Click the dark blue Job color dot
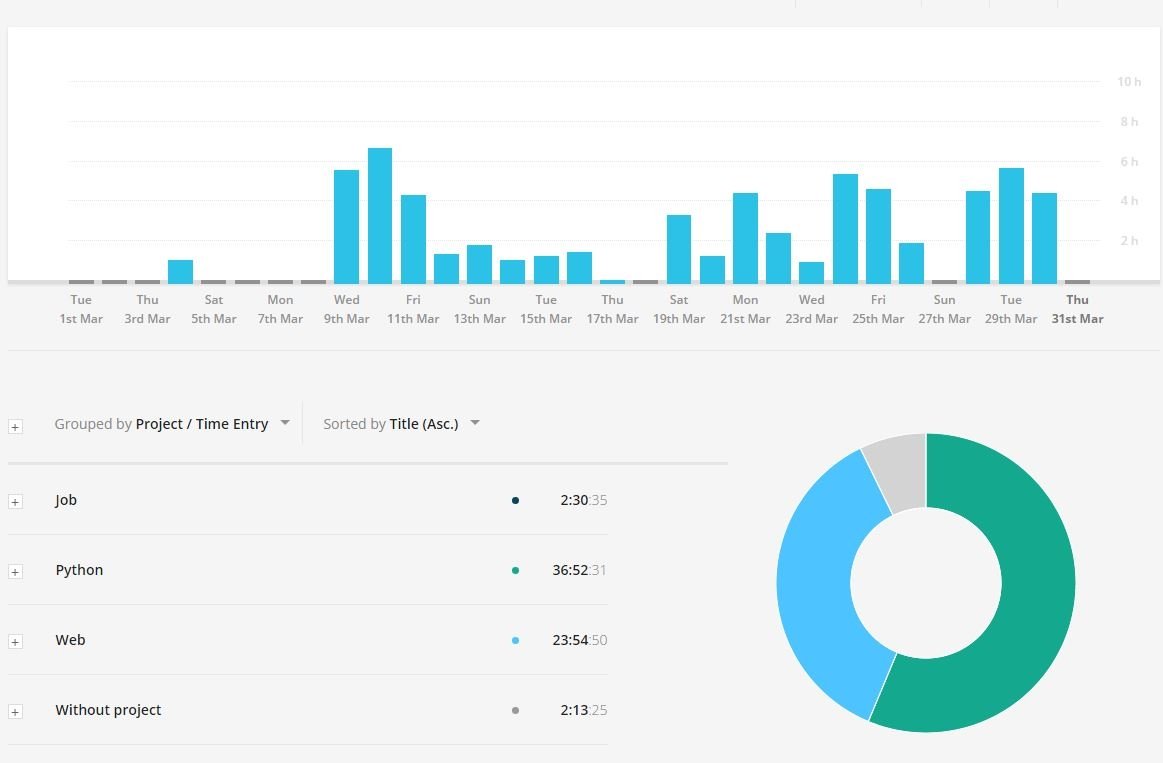 pyautogui.click(x=515, y=500)
